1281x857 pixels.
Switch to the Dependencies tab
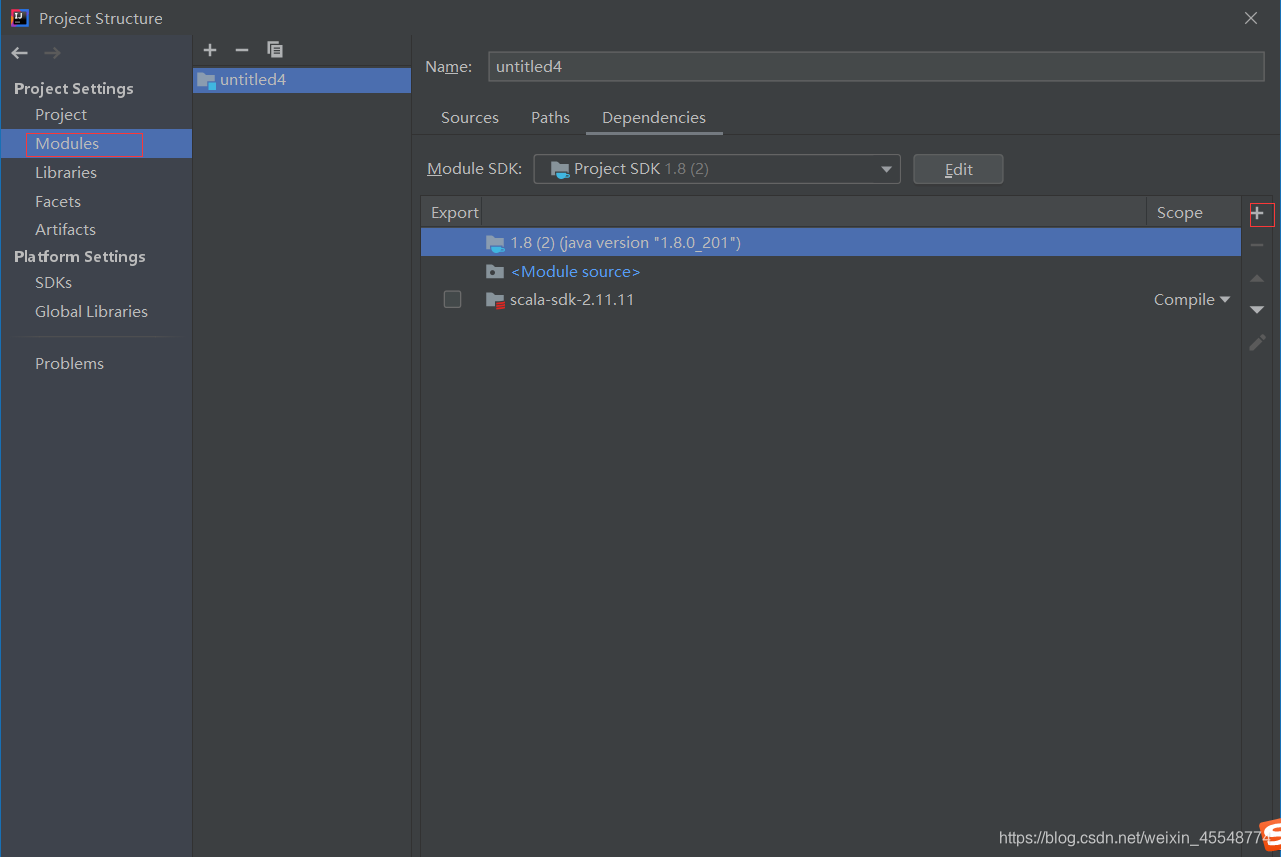click(654, 118)
